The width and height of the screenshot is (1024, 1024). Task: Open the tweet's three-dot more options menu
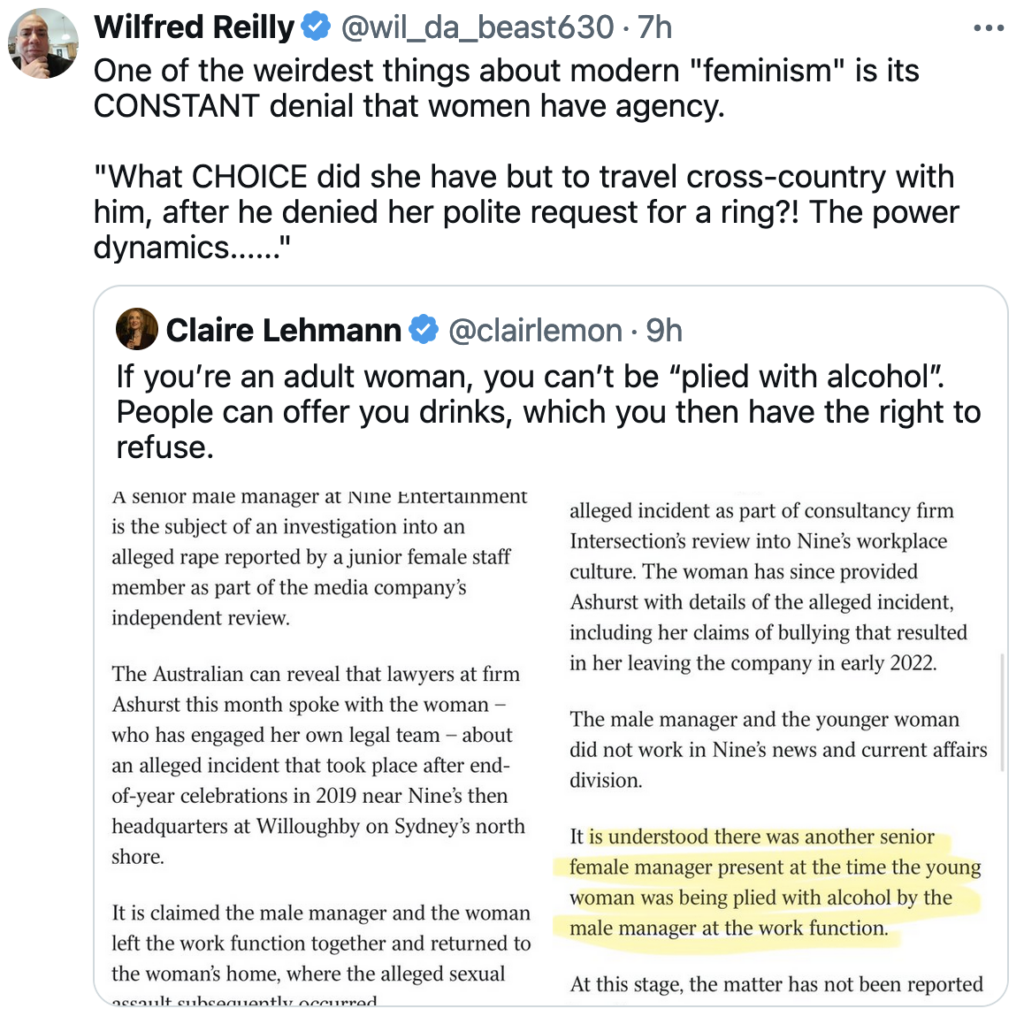pos(987,27)
